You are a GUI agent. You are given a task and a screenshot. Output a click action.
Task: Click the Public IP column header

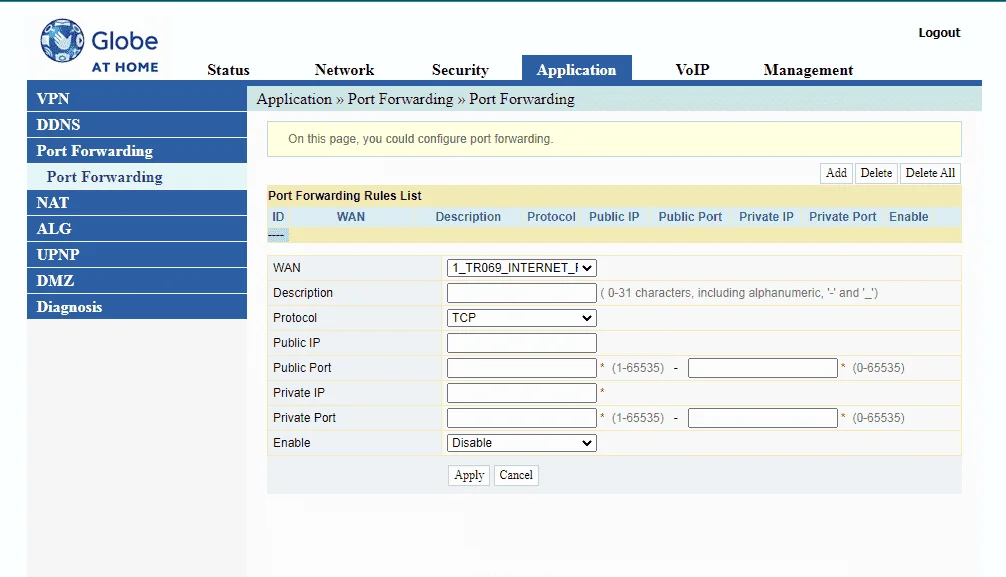click(614, 217)
